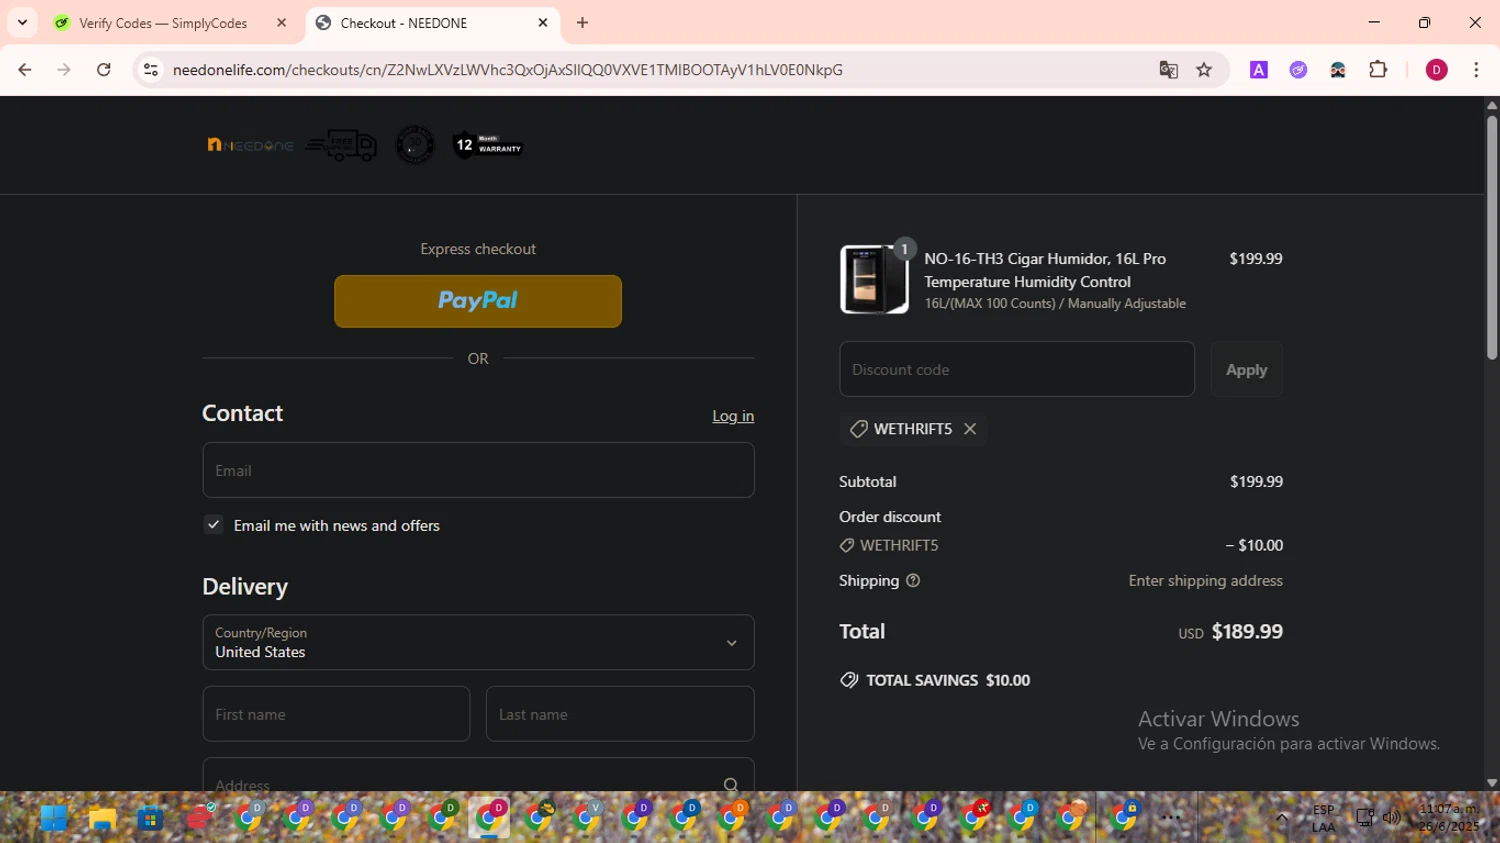Click the site information icon in address bar
This screenshot has height=843, width=1500.
point(151,70)
